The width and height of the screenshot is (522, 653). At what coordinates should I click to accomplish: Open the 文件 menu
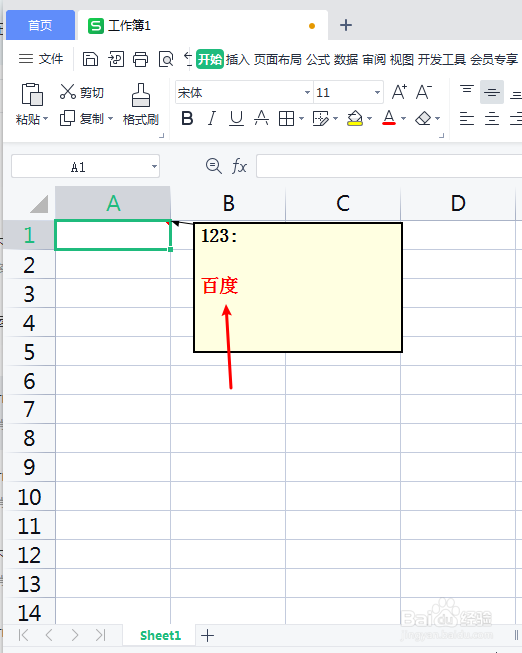click(41, 59)
